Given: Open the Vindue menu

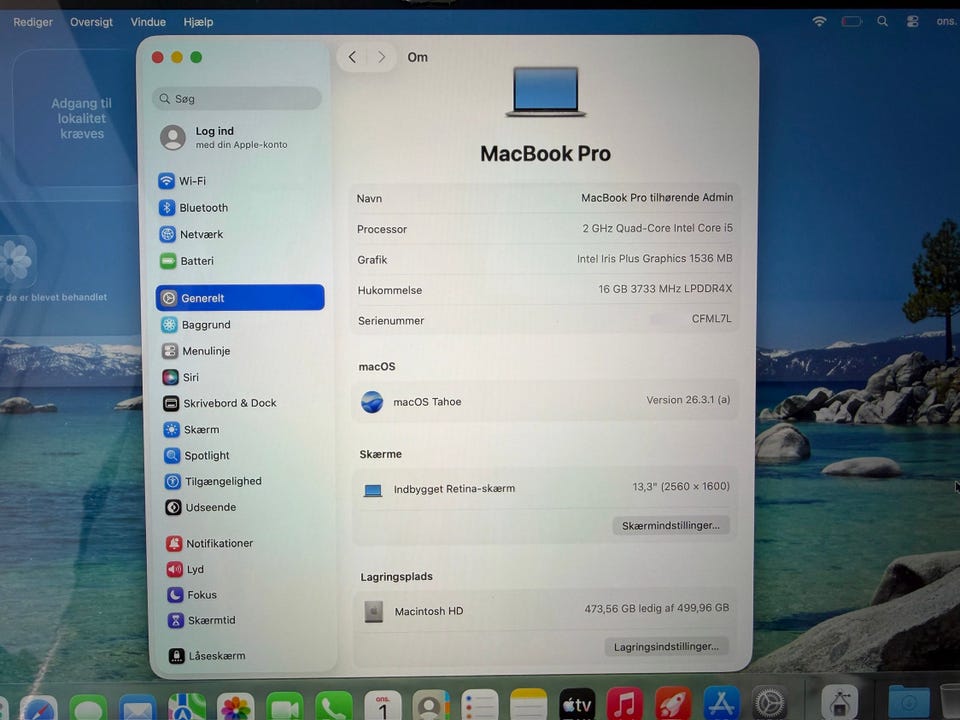Looking at the screenshot, I should point(148,22).
